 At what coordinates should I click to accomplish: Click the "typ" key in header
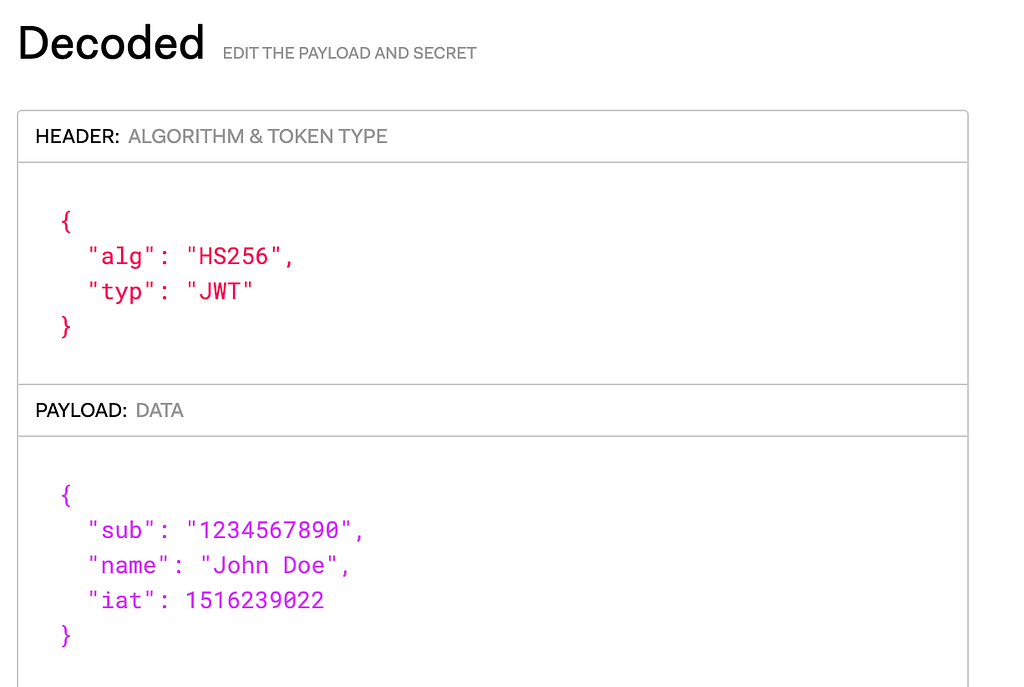(121, 292)
